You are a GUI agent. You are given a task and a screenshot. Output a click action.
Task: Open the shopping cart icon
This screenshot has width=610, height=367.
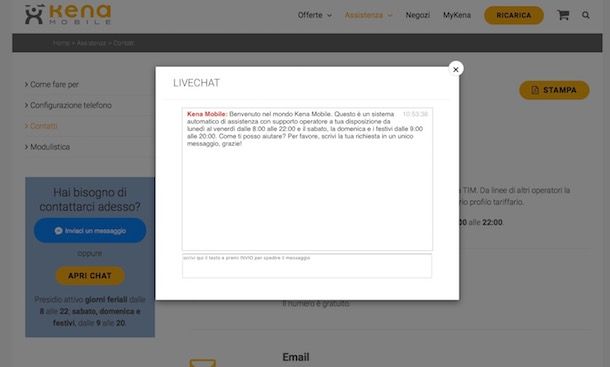(x=563, y=15)
